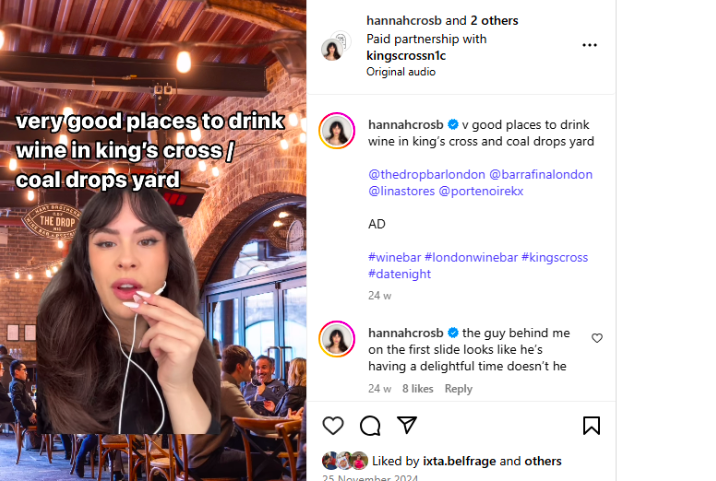This screenshot has width=716, height=481.
Task: Open hannahcrosb profile picture in header
Action: (335, 46)
